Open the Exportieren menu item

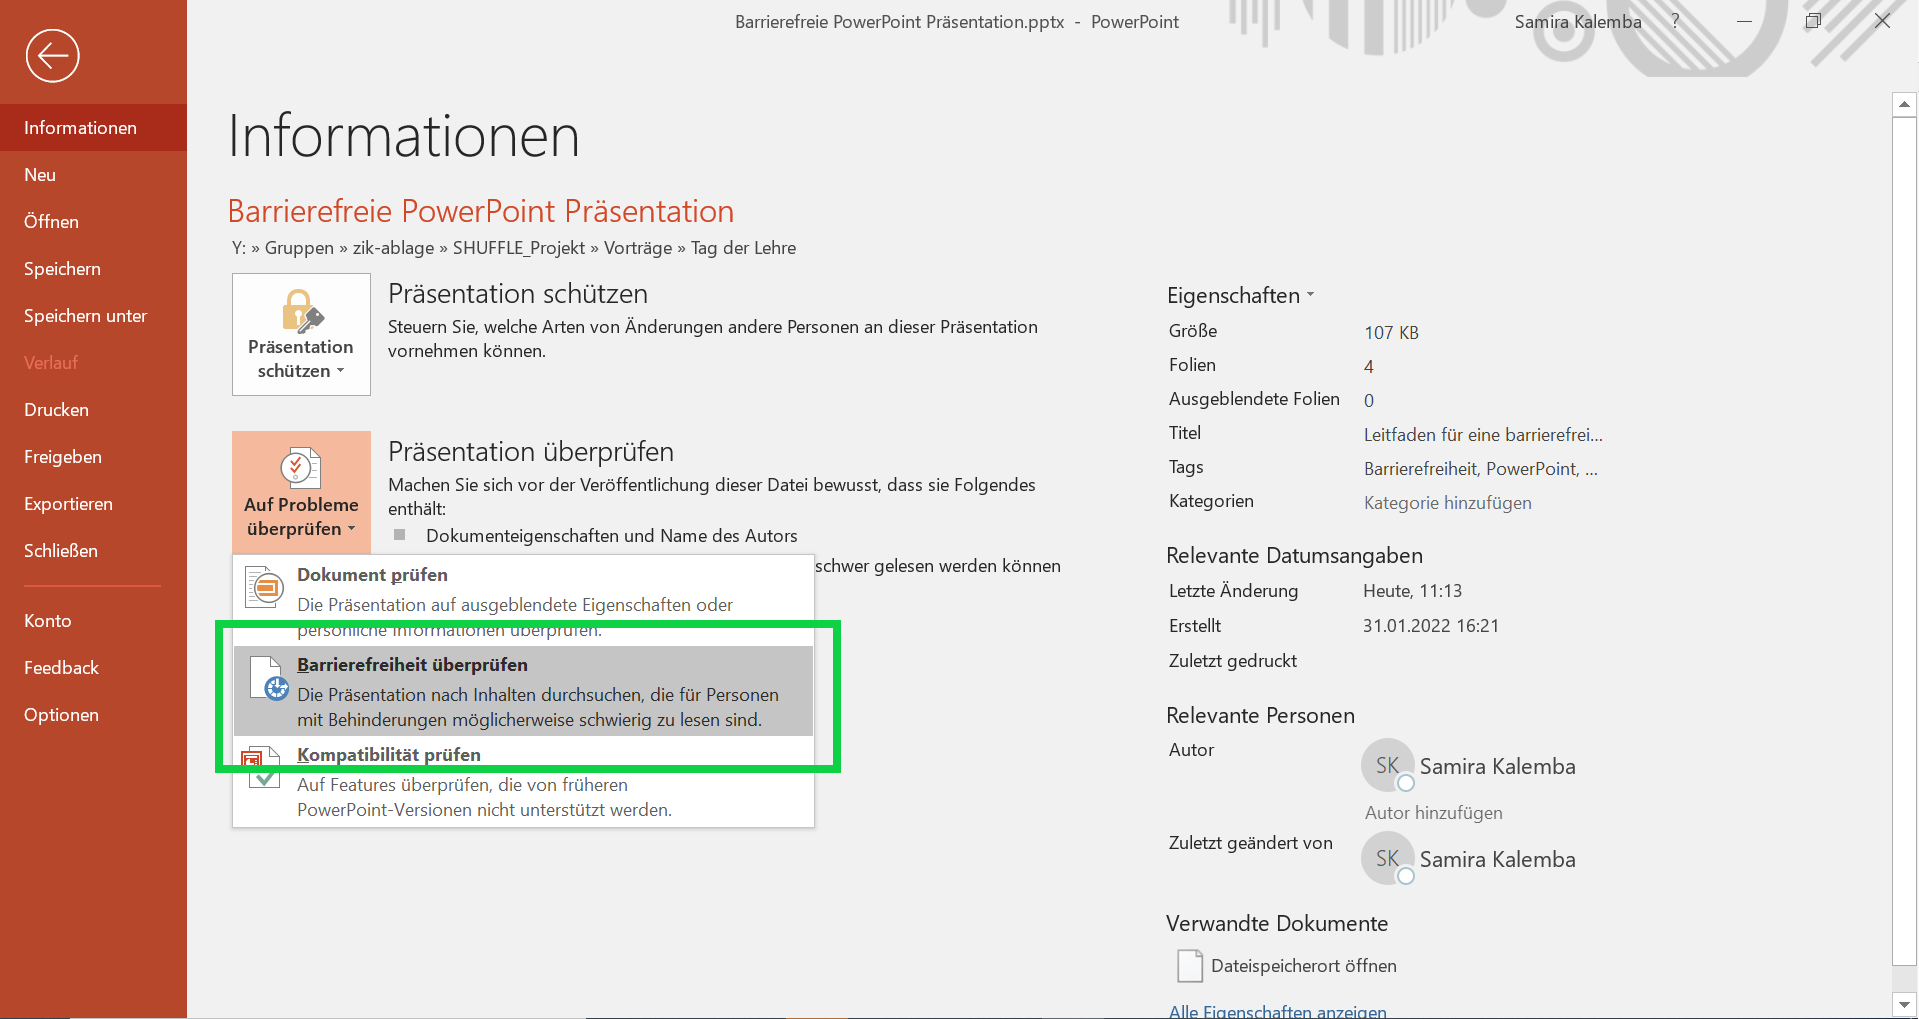68,503
